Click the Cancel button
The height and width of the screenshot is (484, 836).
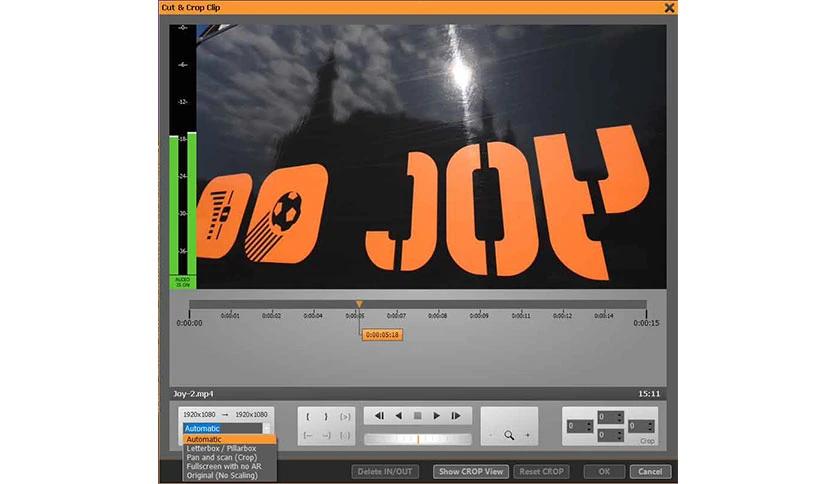click(650, 471)
